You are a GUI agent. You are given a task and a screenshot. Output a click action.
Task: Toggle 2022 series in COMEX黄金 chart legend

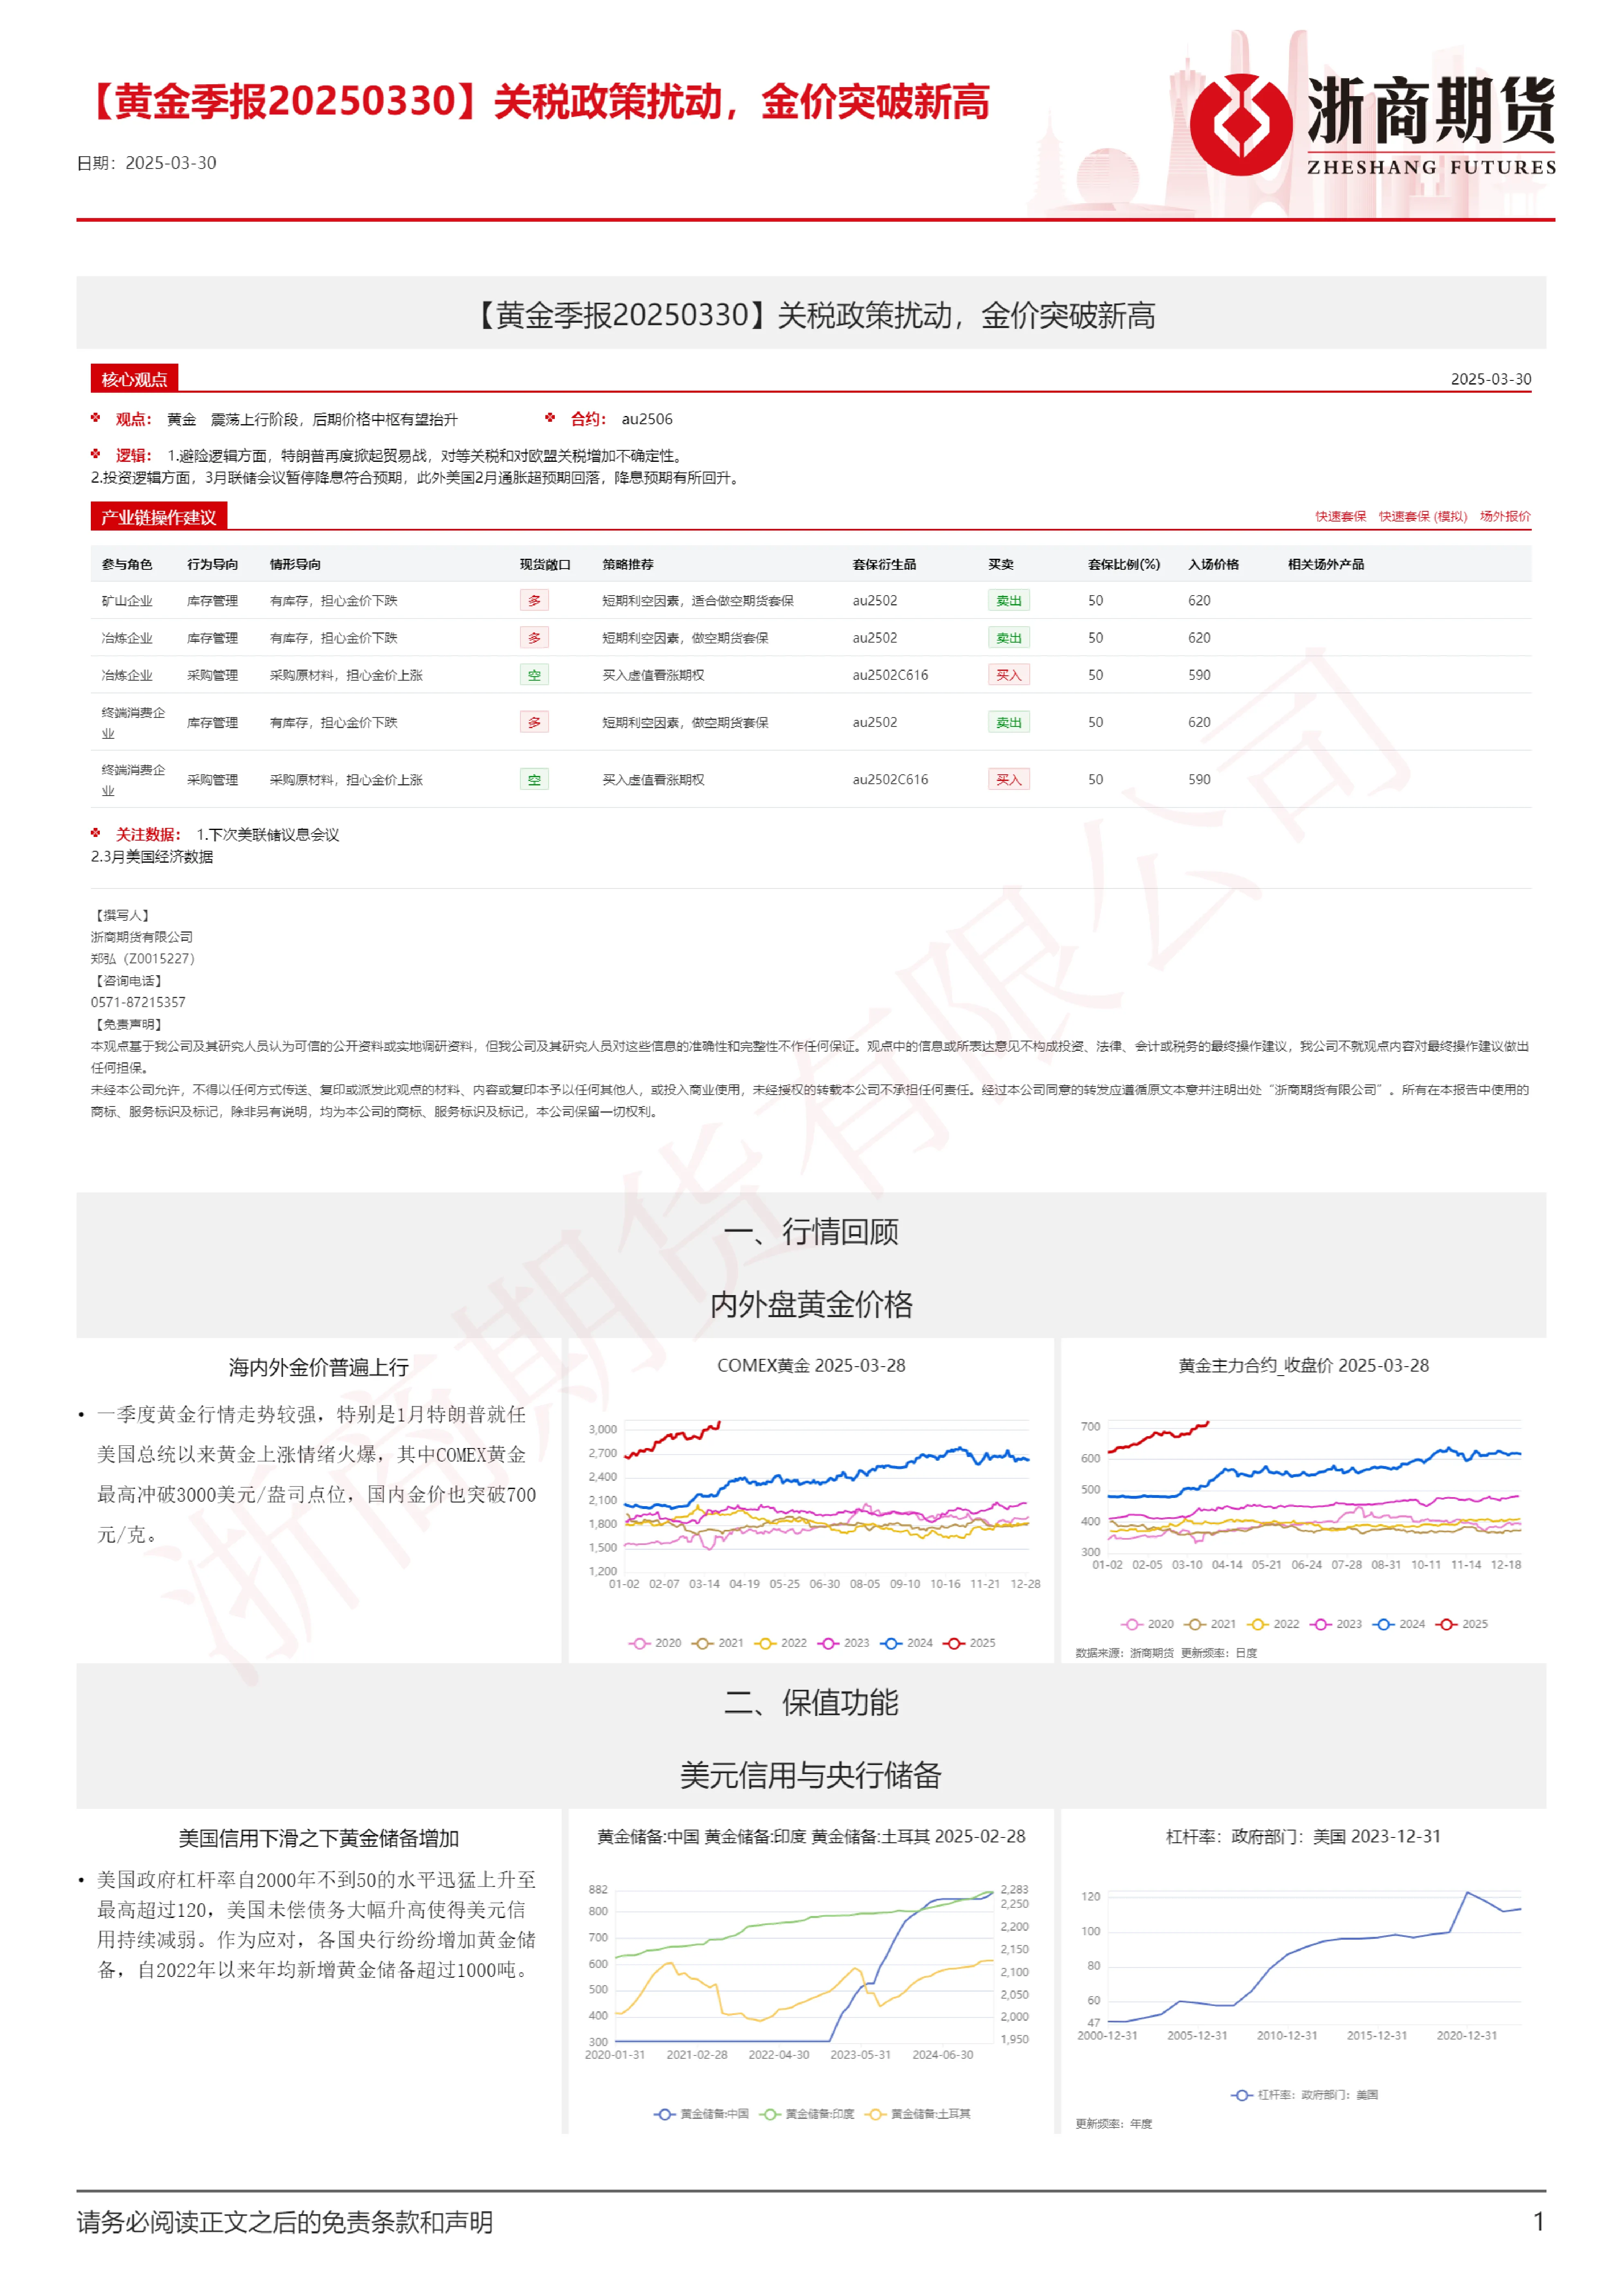coord(780,1643)
